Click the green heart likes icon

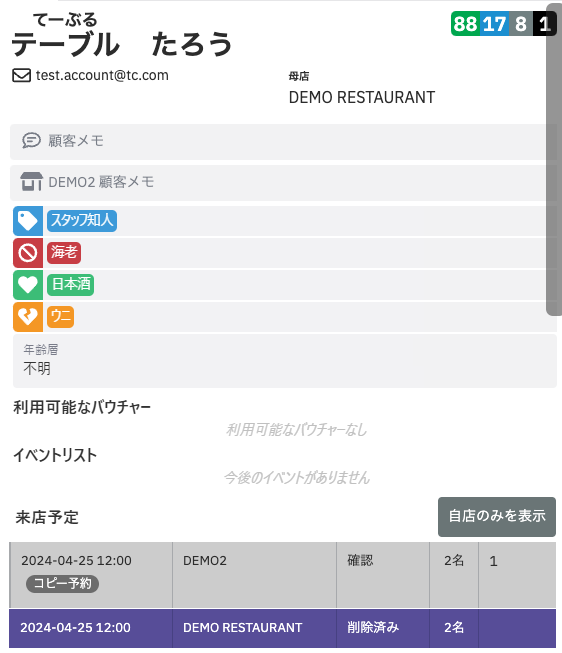(x=28, y=285)
